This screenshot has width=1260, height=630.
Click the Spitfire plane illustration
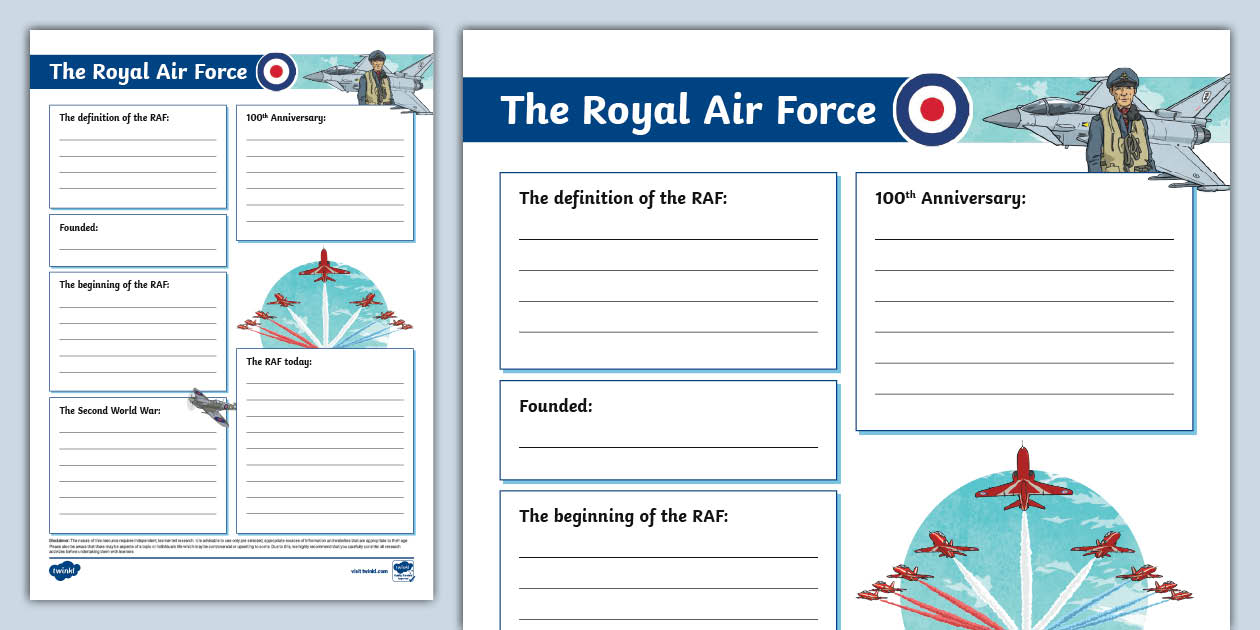pos(212,405)
